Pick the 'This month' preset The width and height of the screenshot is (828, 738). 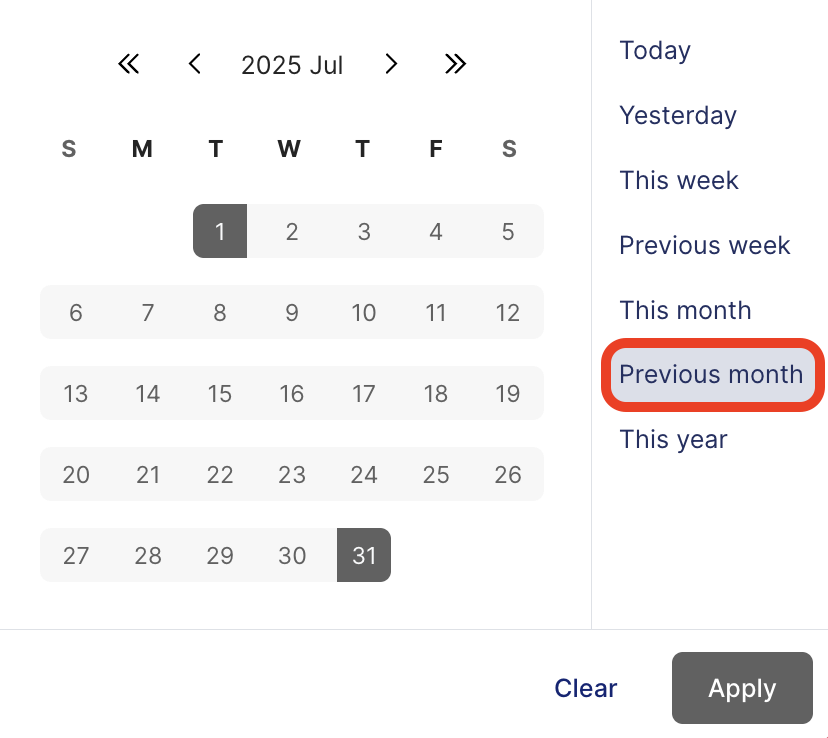click(x=685, y=310)
